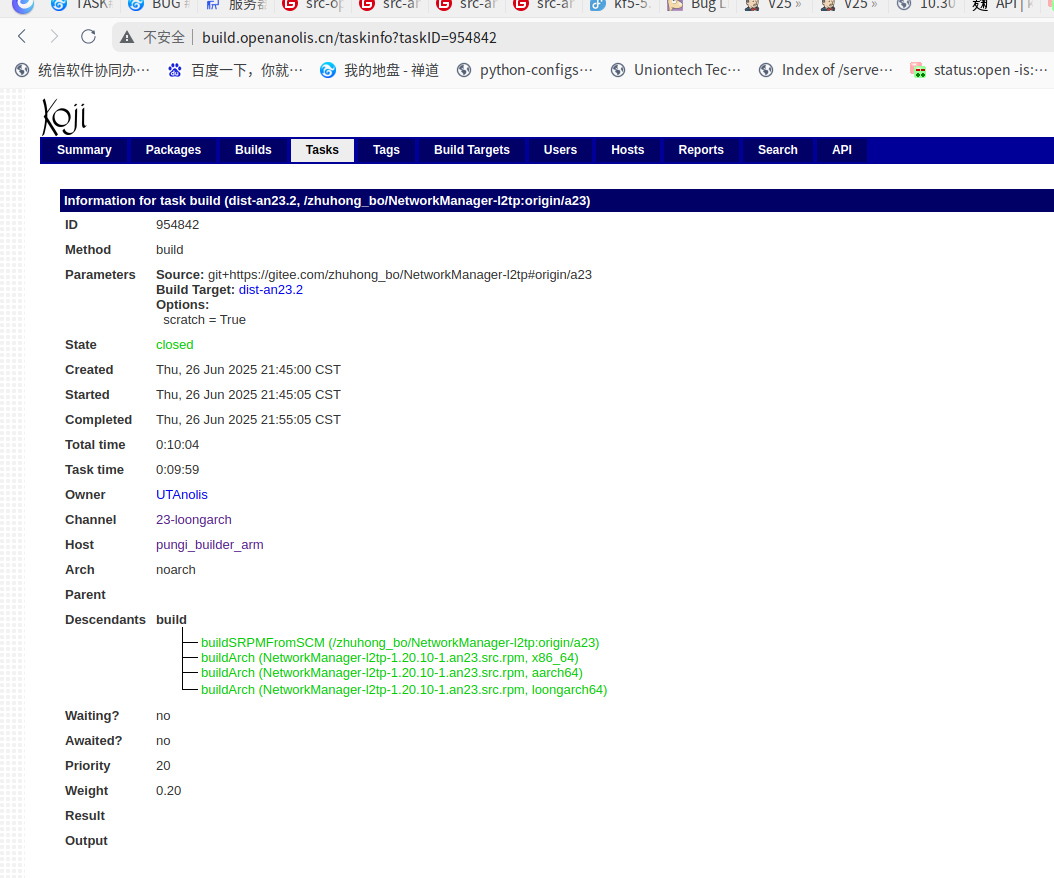Open the 百度一下 bookmark
1054x878 pixels.
tap(235, 70)
